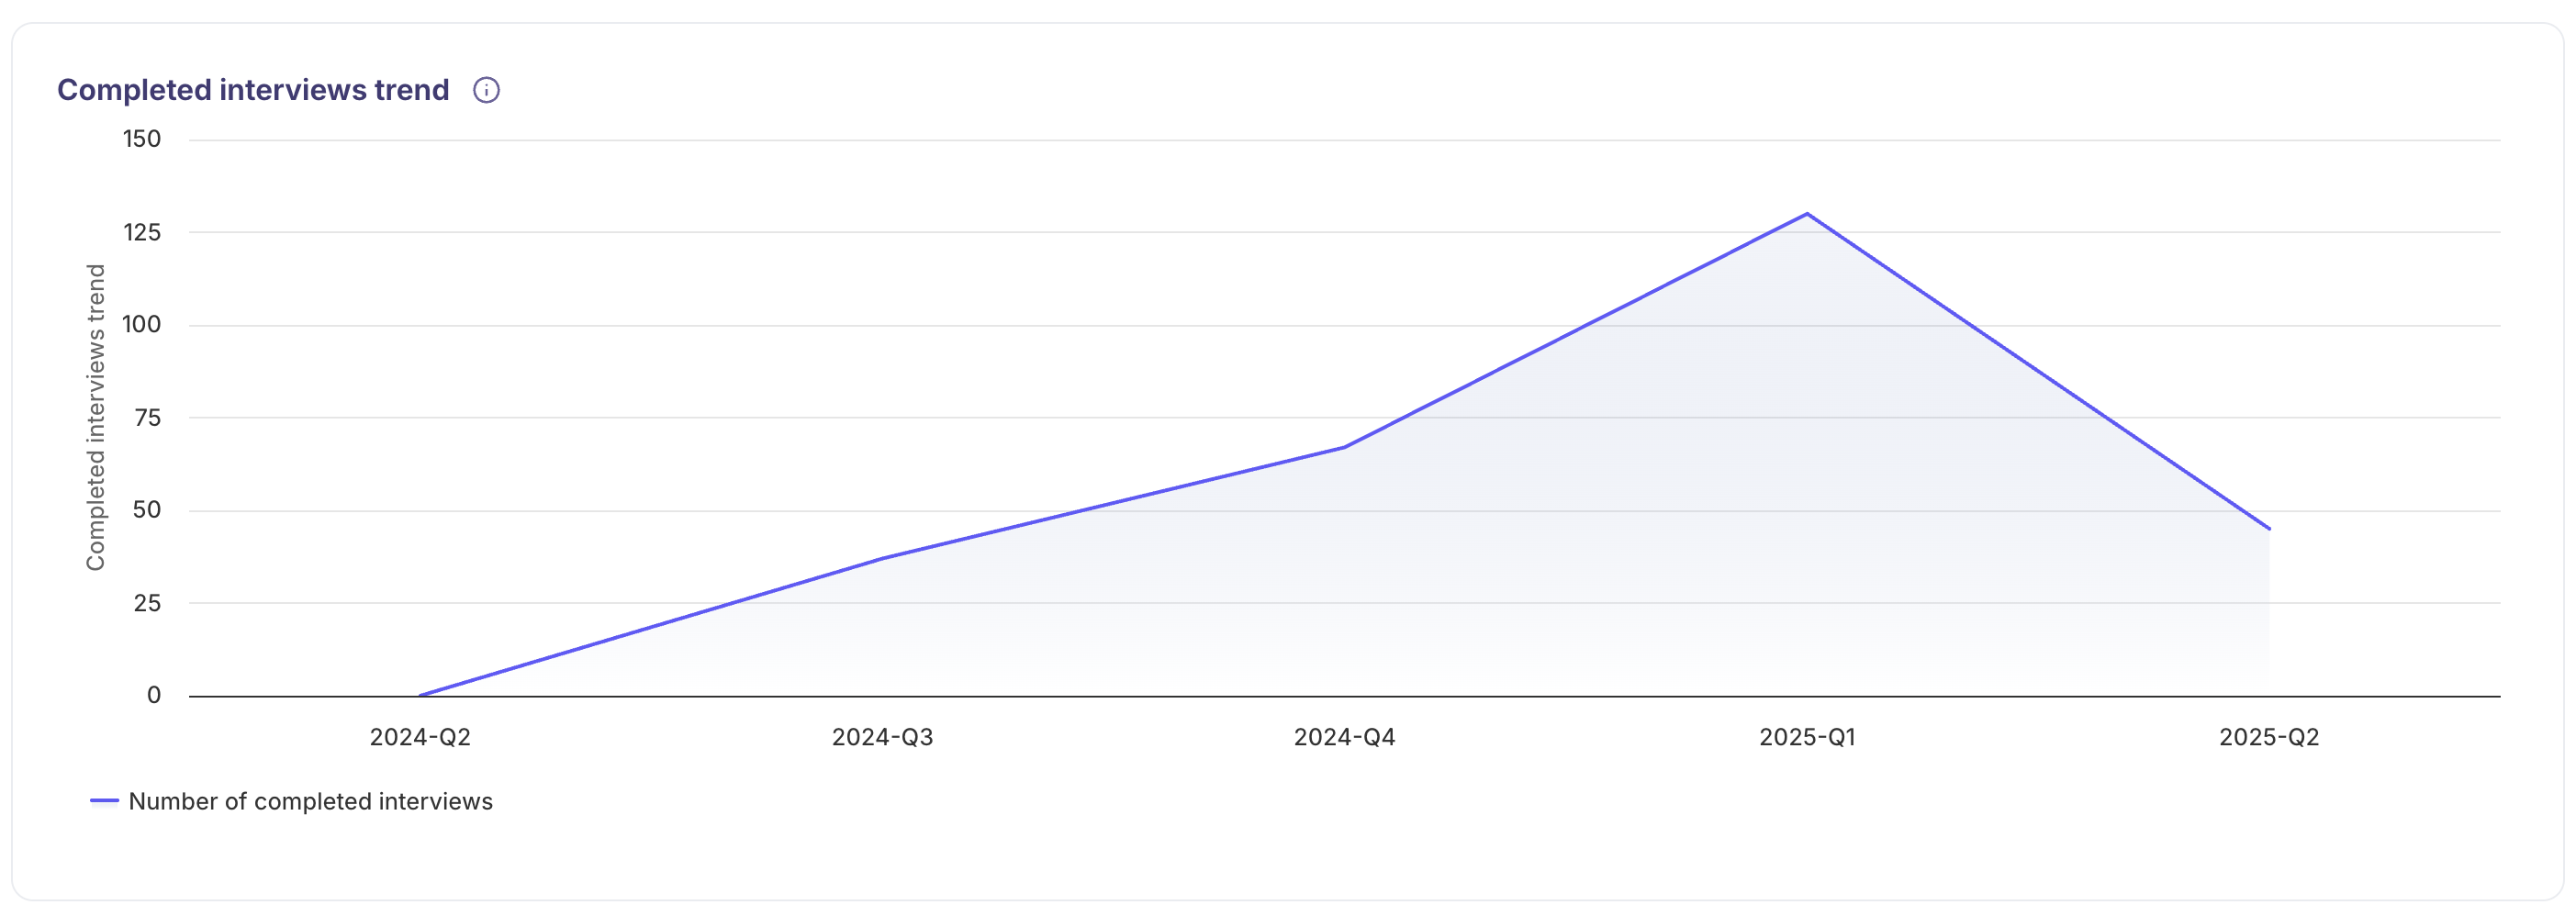Viewport: 2576px width, 916px height.
Task: Select the peak data point at 2025-Q1
Action: [1806, 212]
